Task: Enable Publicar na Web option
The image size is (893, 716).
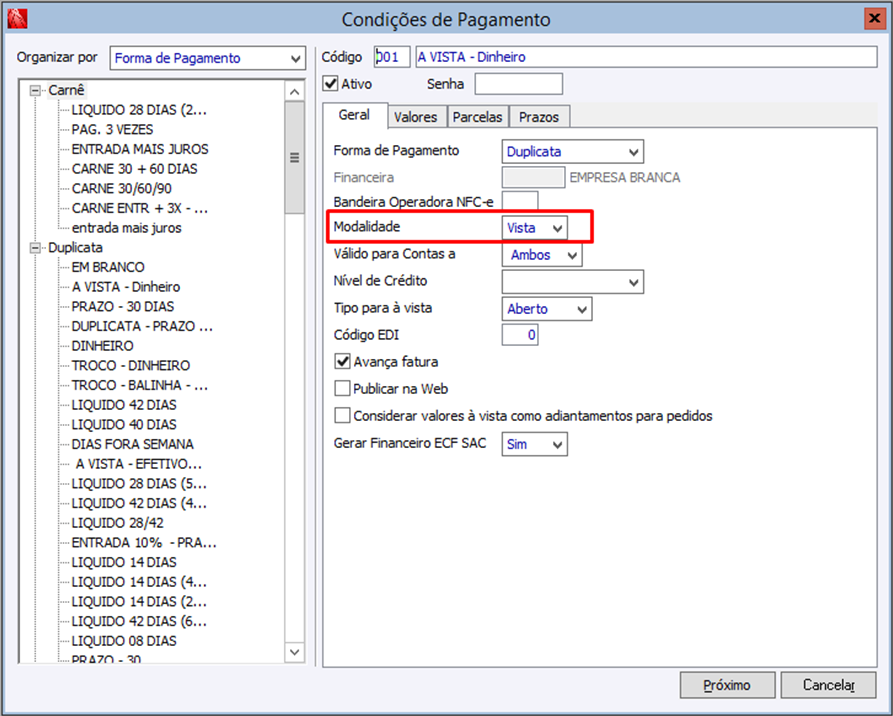Action: tap(343, 389)
